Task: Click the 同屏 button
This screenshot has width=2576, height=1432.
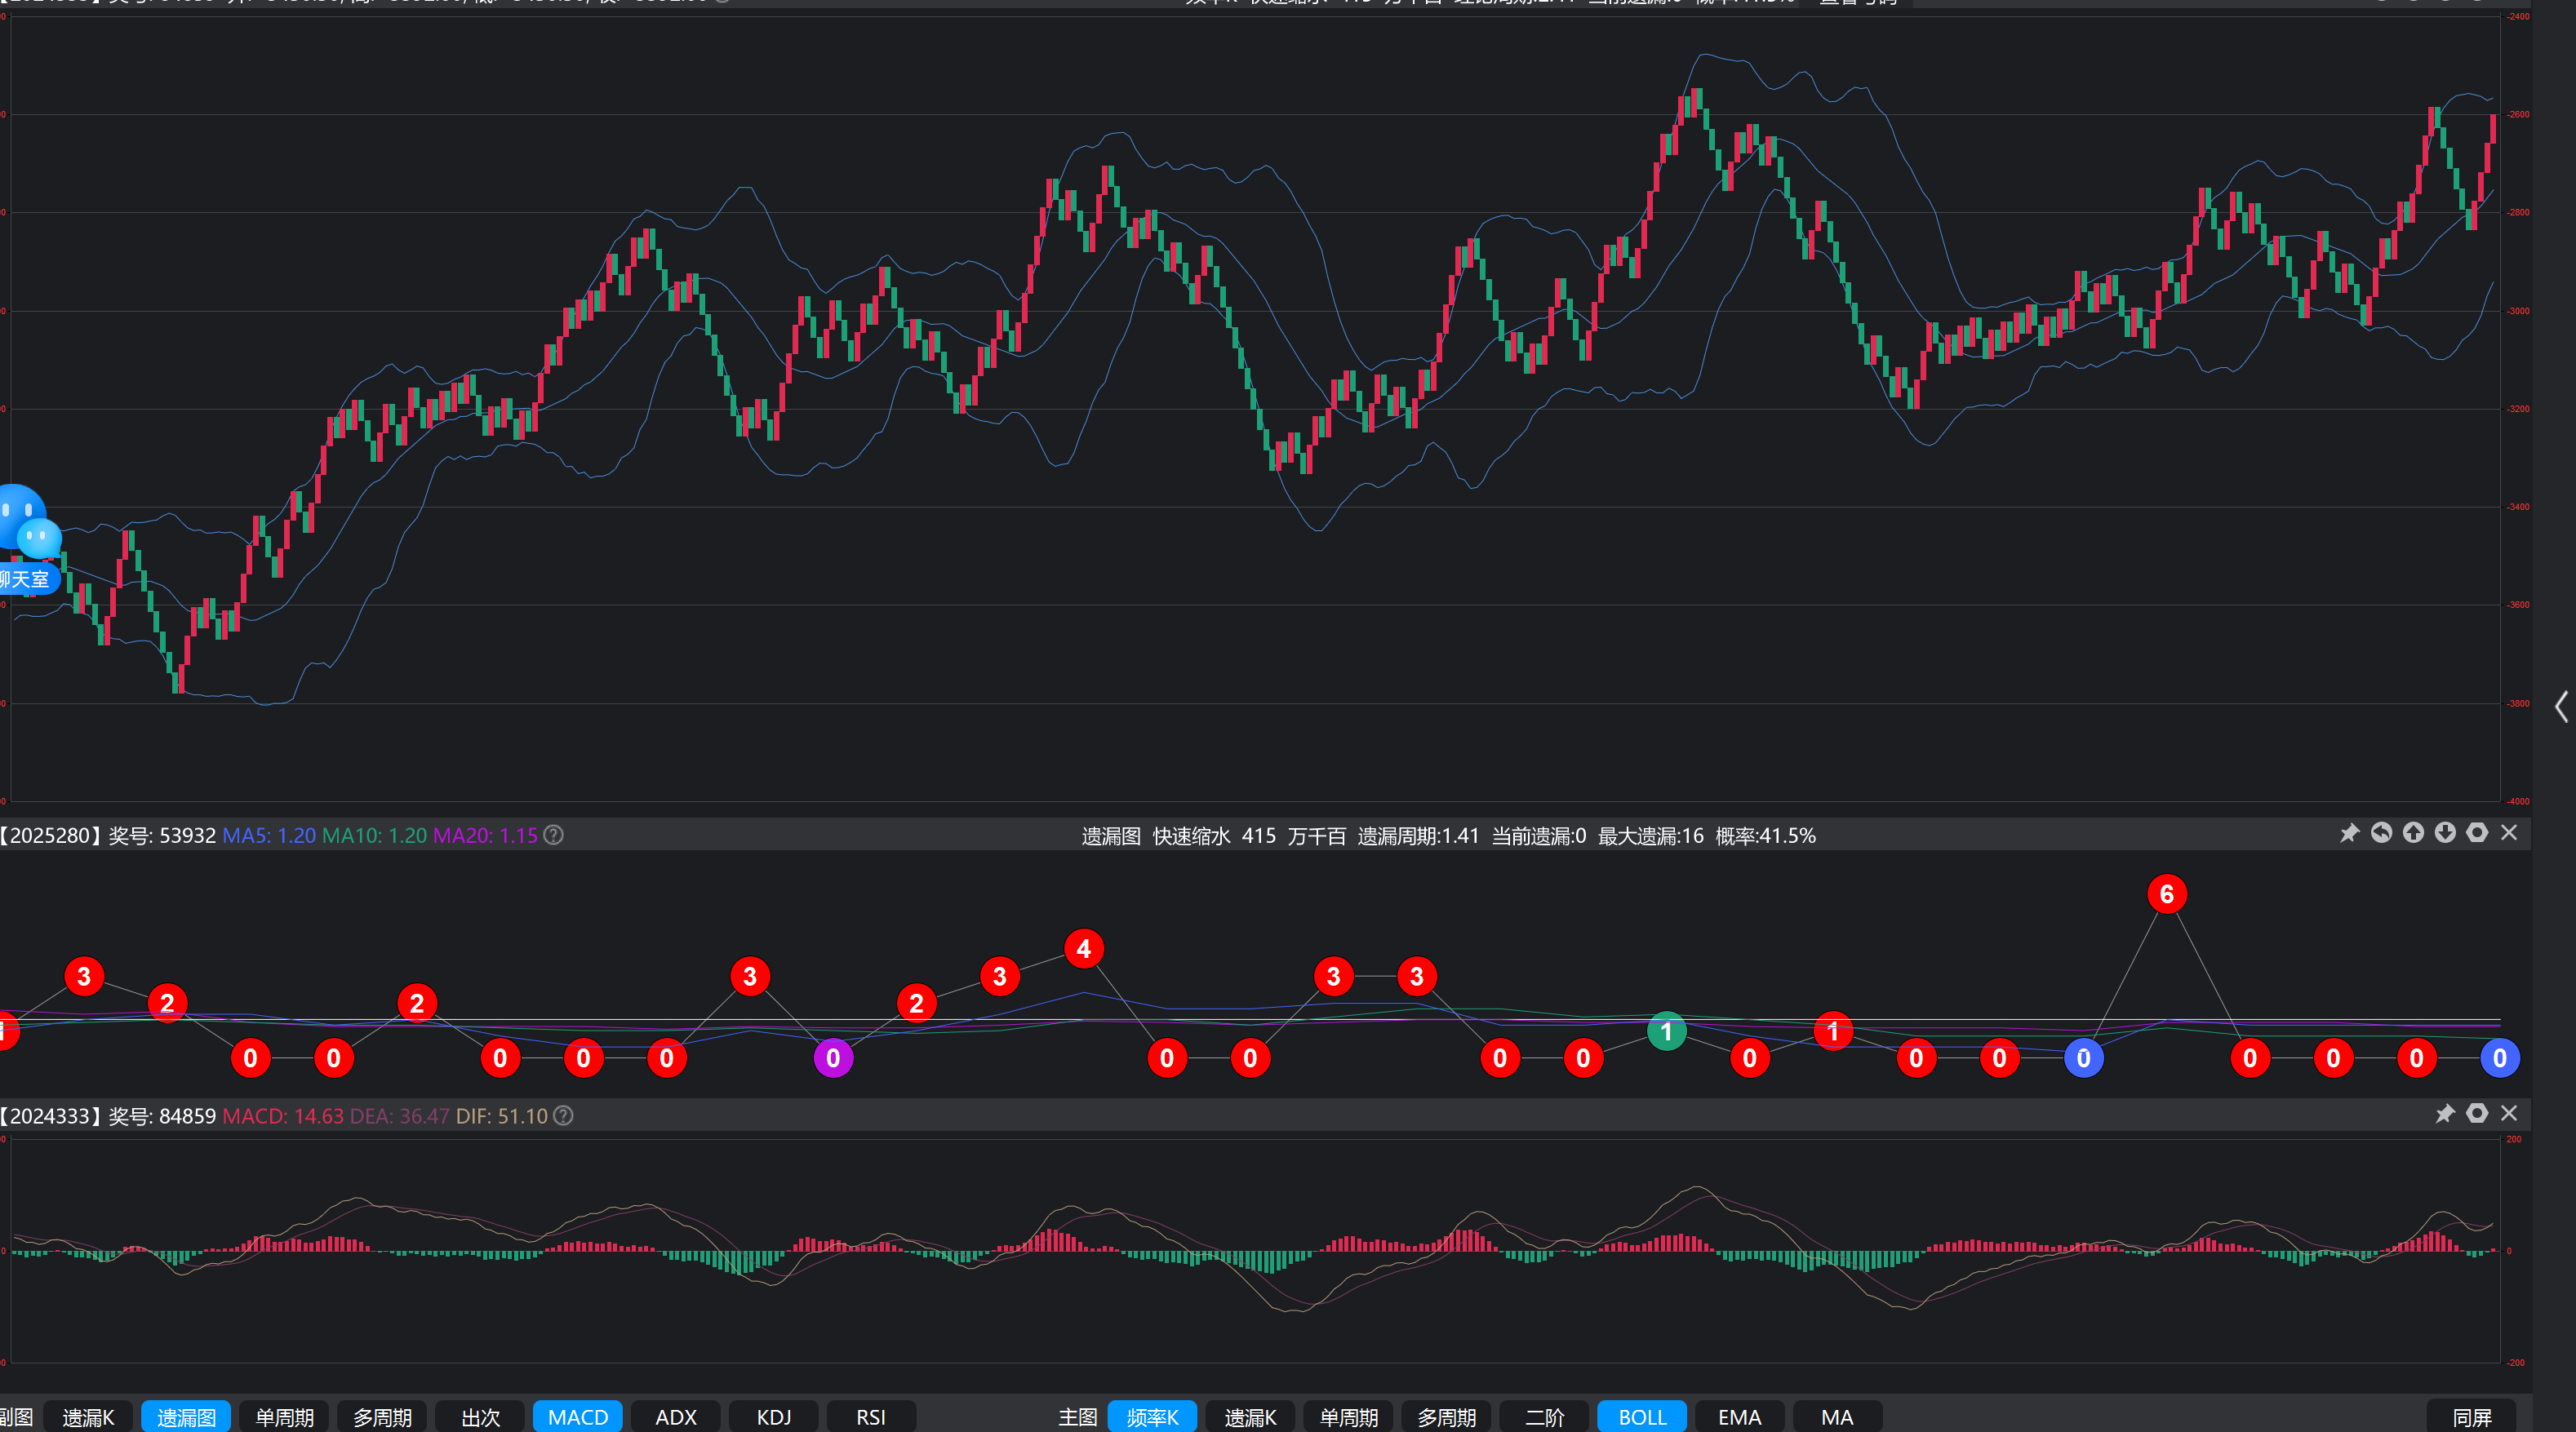Action: 2471,1417
